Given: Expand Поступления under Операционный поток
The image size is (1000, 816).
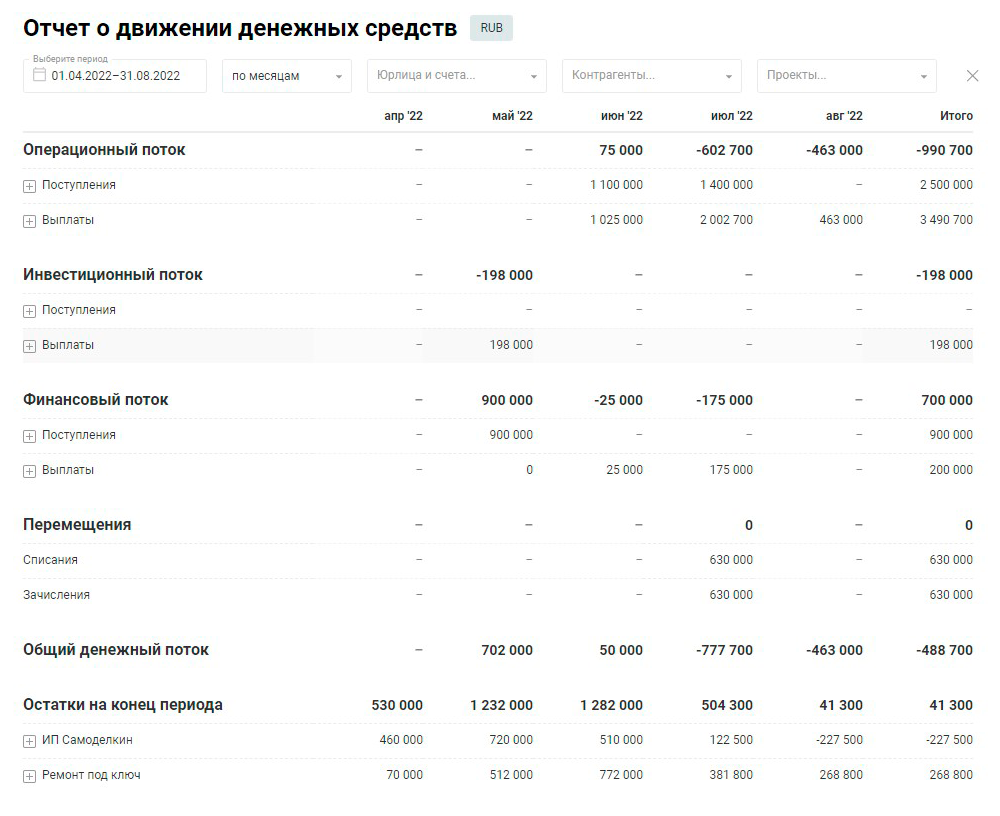Looking at the screenshot, I should click(29, 186).
